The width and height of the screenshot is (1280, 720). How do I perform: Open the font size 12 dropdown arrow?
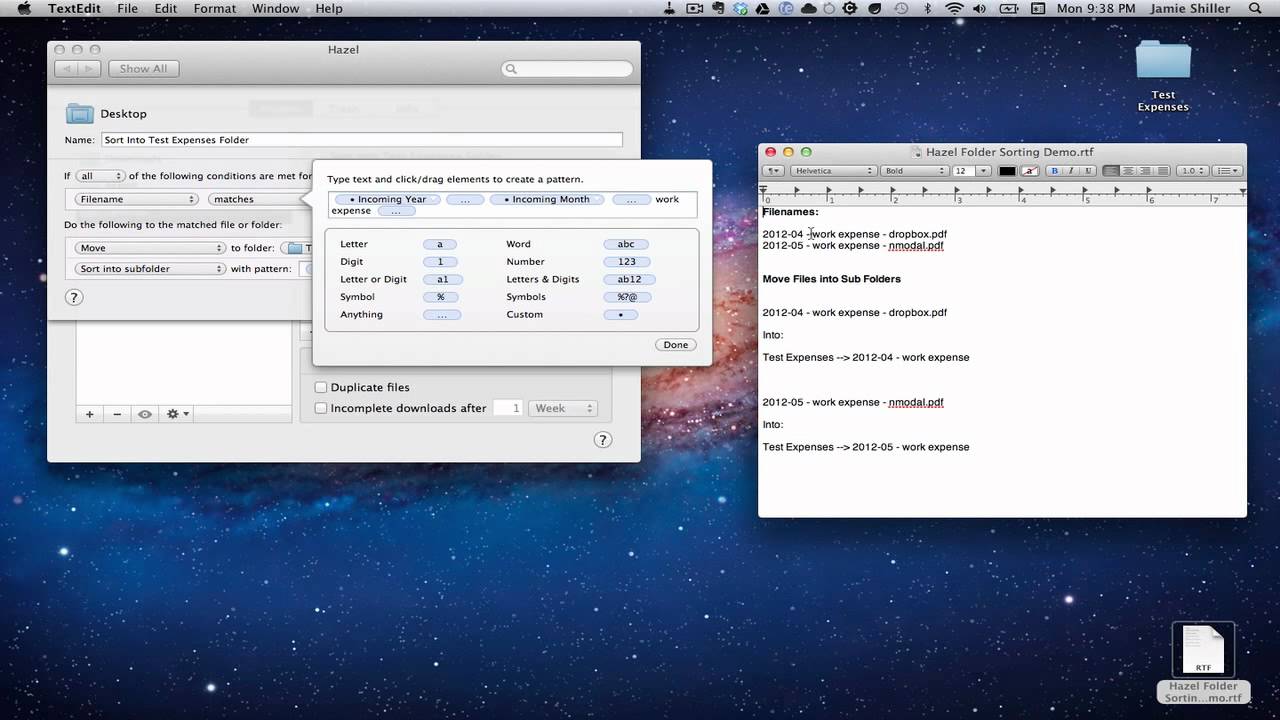coord(984,171)
